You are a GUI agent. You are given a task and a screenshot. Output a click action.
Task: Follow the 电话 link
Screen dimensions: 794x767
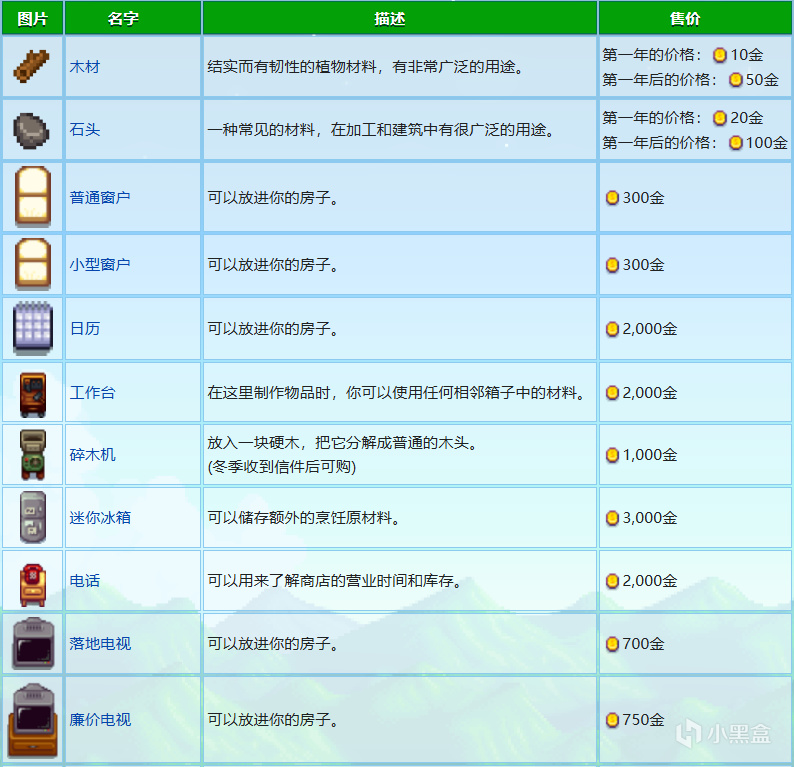[85, 581]
